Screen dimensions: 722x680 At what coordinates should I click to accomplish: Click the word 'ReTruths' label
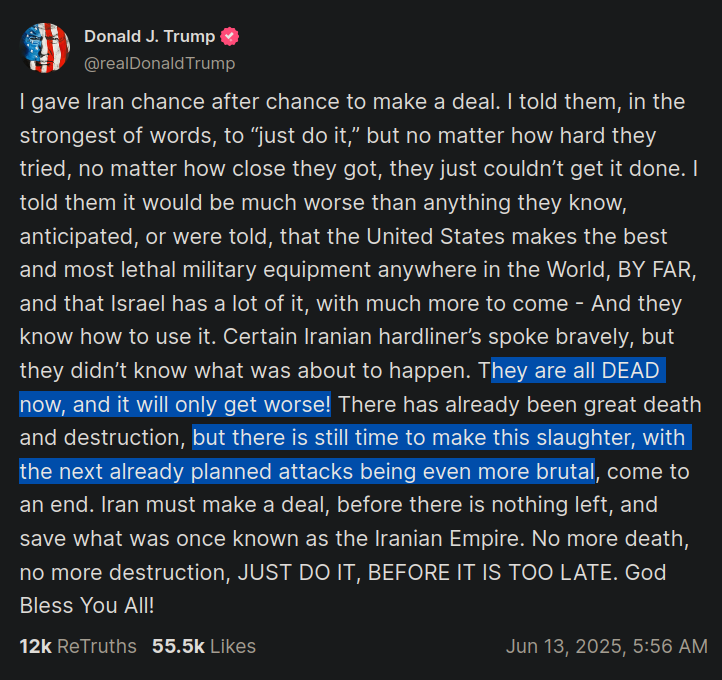[x=97, y=646]
